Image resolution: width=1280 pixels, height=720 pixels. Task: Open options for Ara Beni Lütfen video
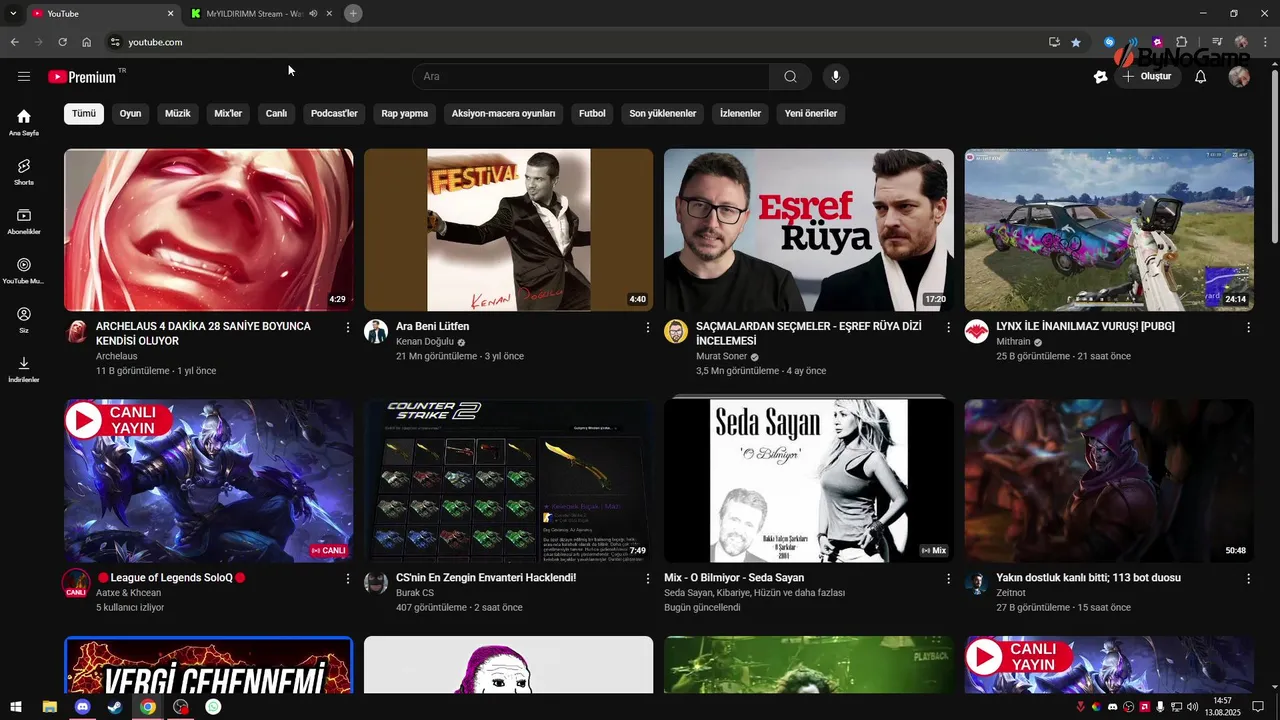[648, 327]
